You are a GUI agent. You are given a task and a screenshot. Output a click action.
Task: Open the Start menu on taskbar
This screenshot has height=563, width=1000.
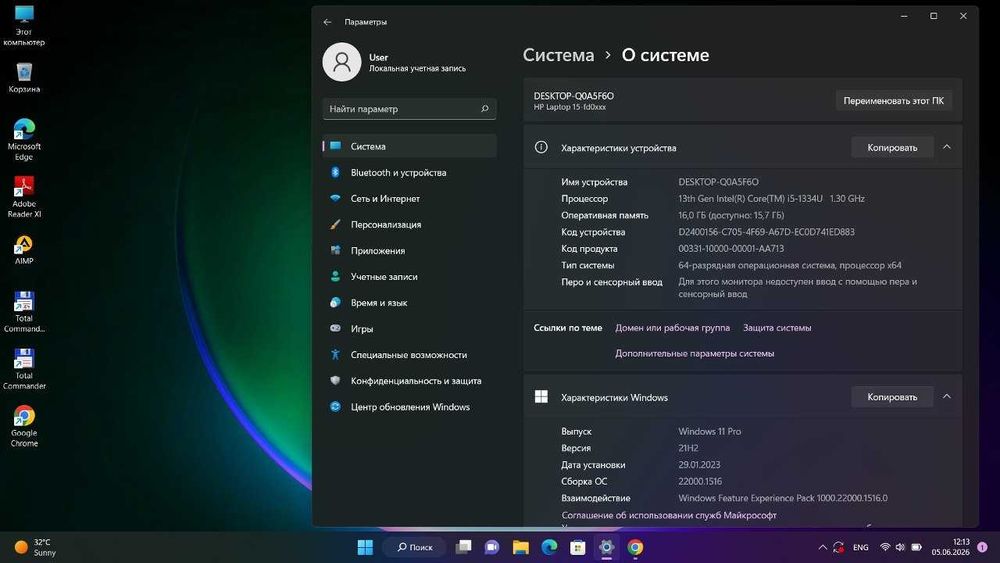click(365, 547)
